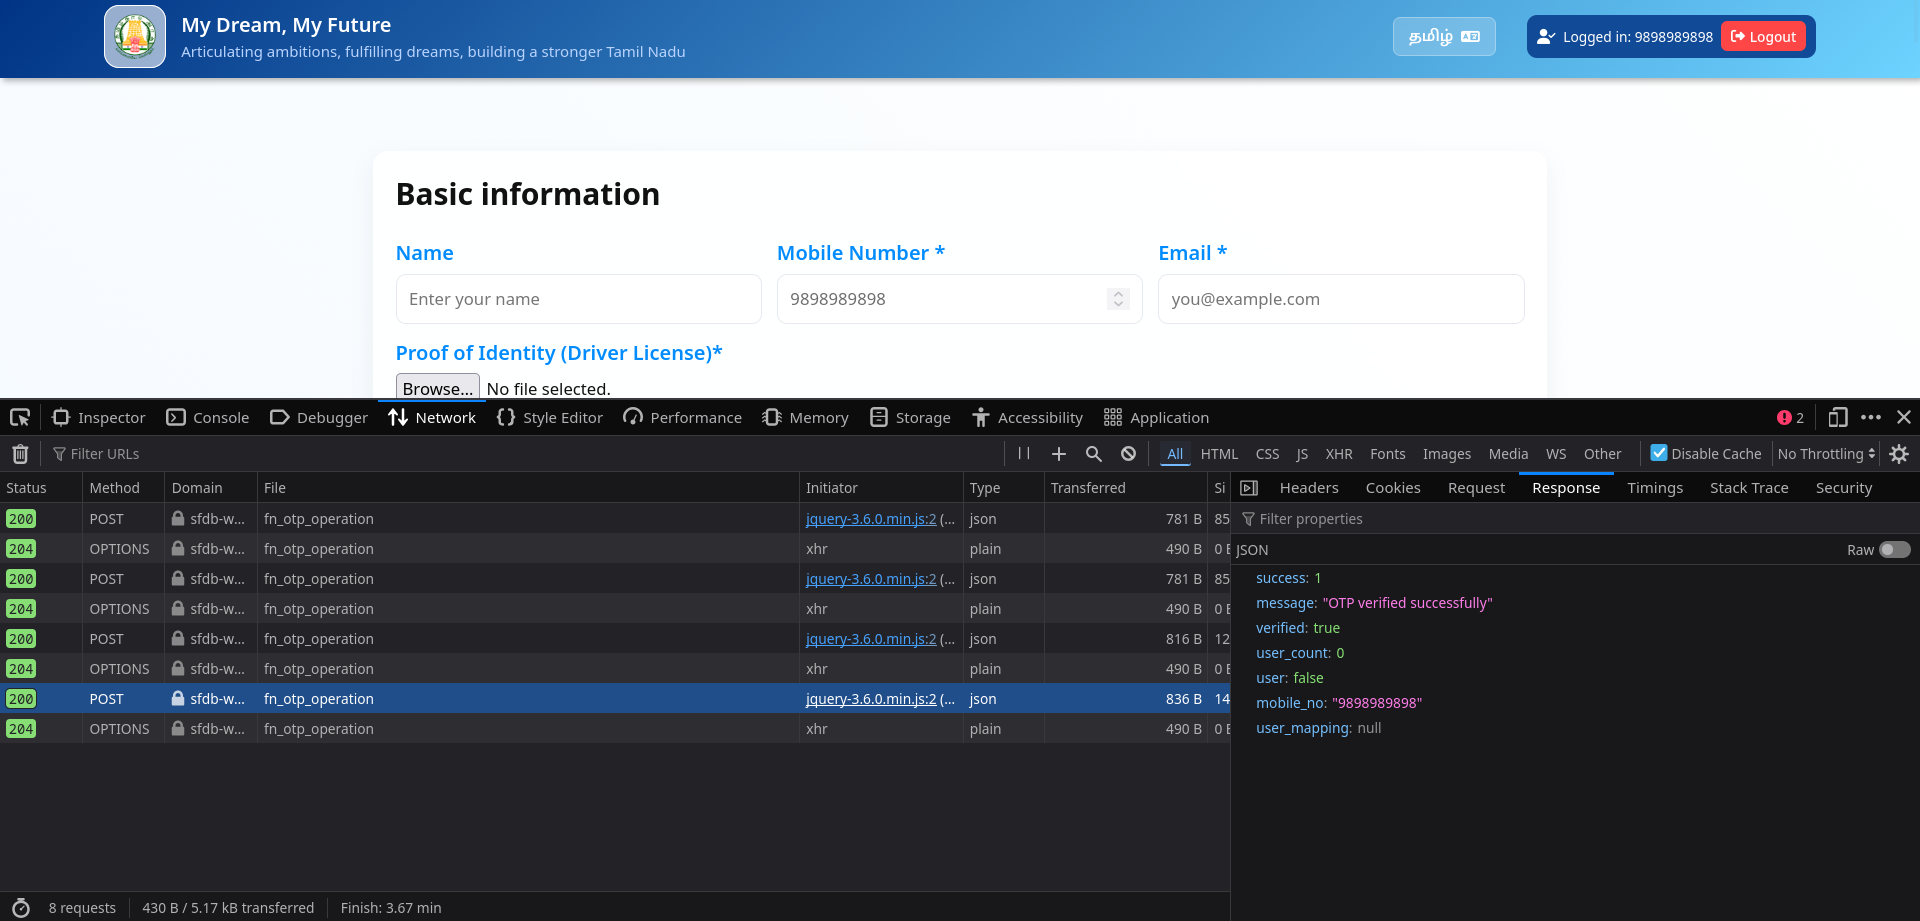Open network search with magnifier icon
This screenshot has width=1920, height=921.
(1093, 454)
